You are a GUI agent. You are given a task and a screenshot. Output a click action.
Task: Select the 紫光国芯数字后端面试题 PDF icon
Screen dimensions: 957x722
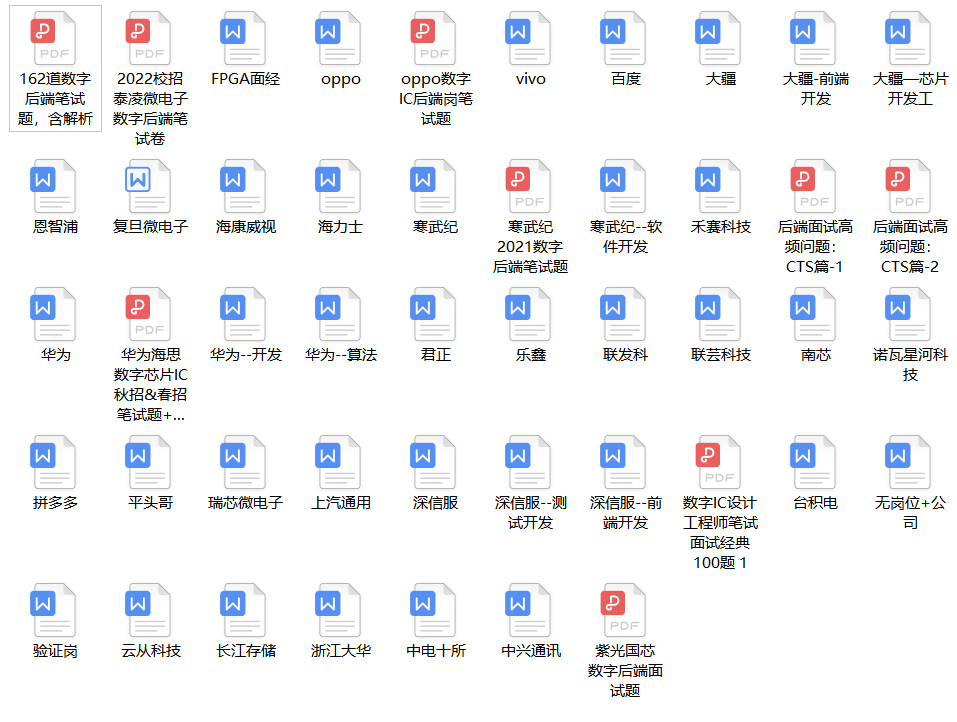[x=624, y=610]
